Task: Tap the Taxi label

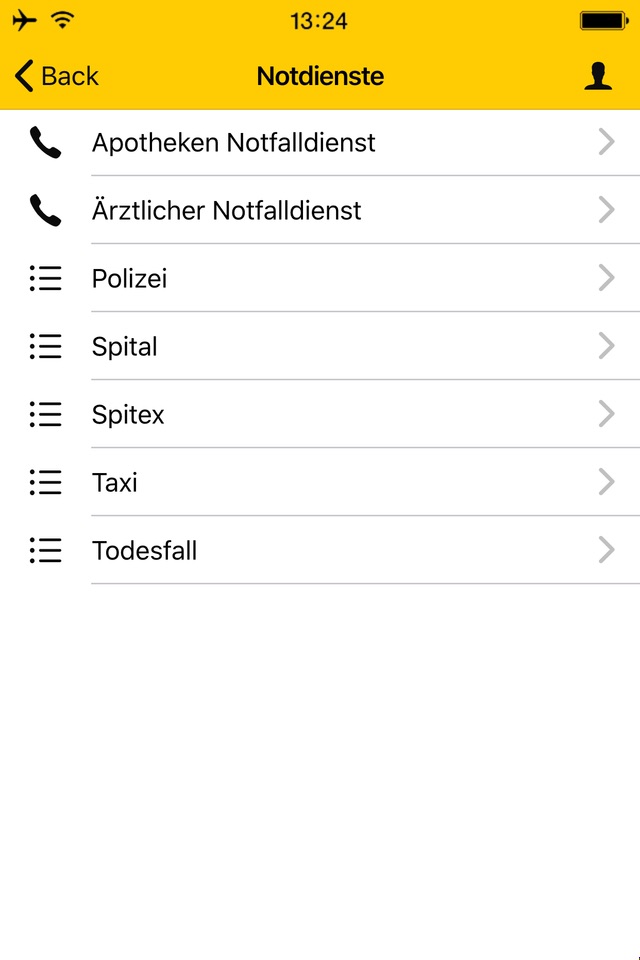Action: click(x=115, y=483)
